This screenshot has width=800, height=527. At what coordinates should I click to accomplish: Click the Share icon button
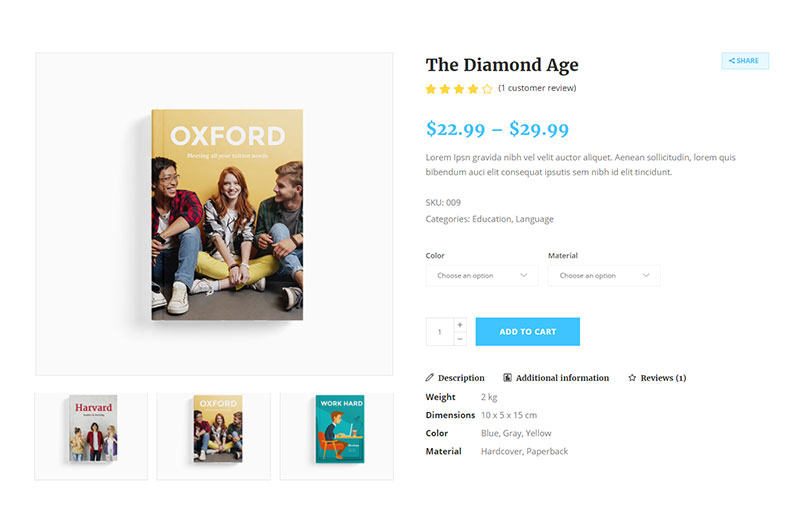pos(744,61)
